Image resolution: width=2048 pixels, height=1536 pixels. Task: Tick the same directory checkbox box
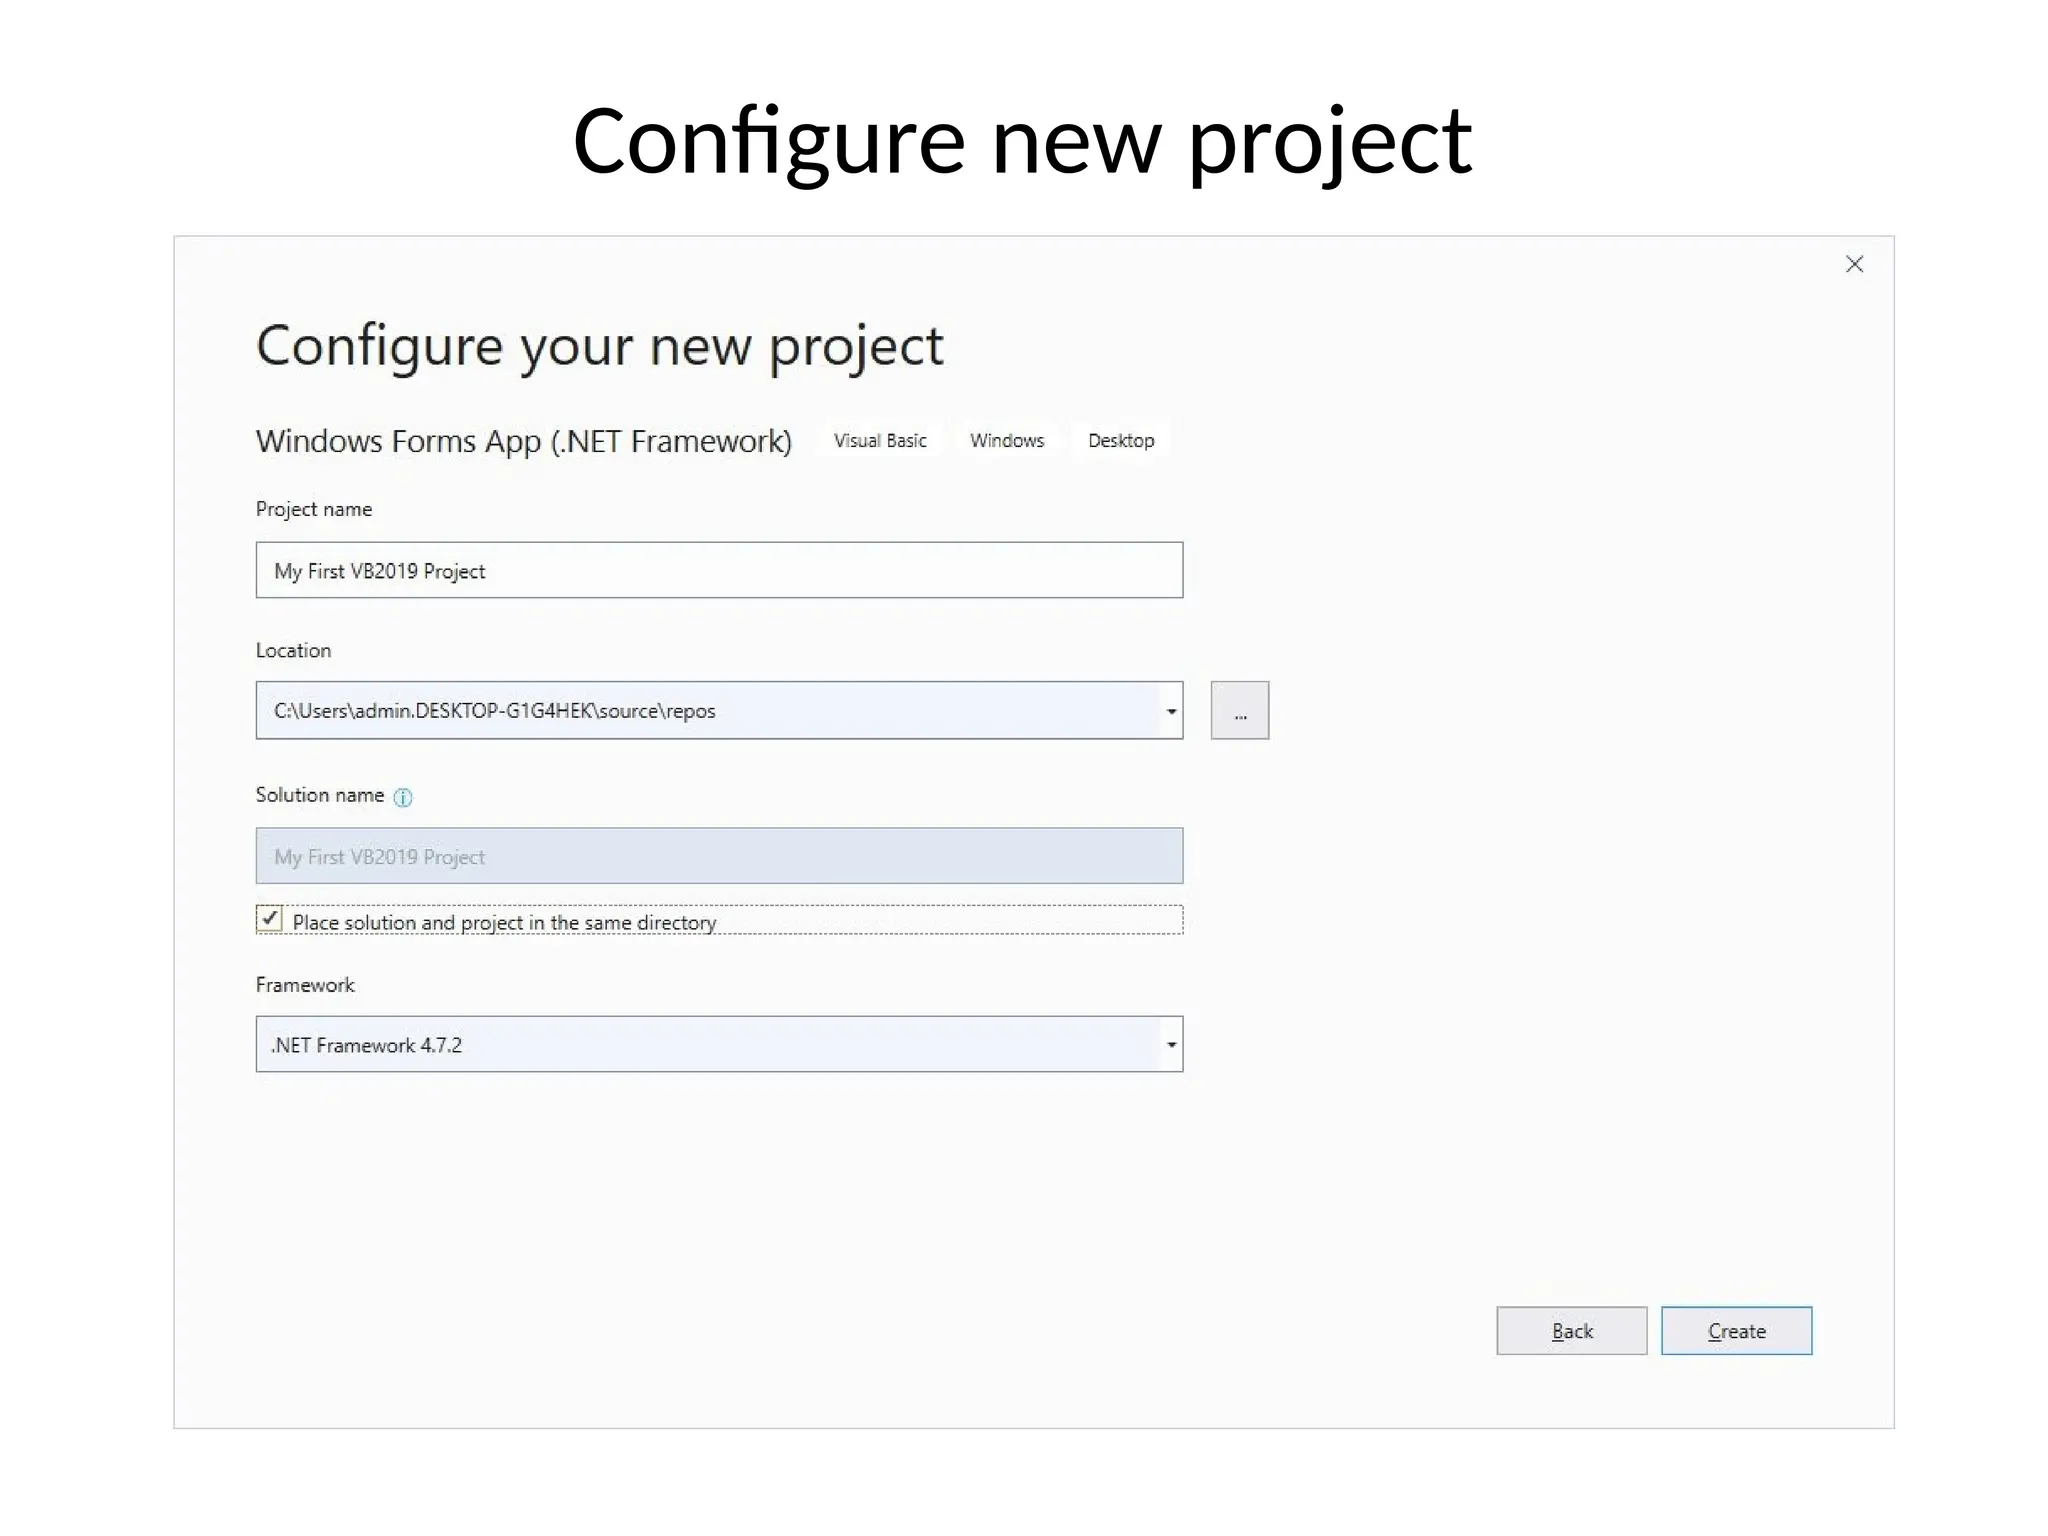point(269,919)
